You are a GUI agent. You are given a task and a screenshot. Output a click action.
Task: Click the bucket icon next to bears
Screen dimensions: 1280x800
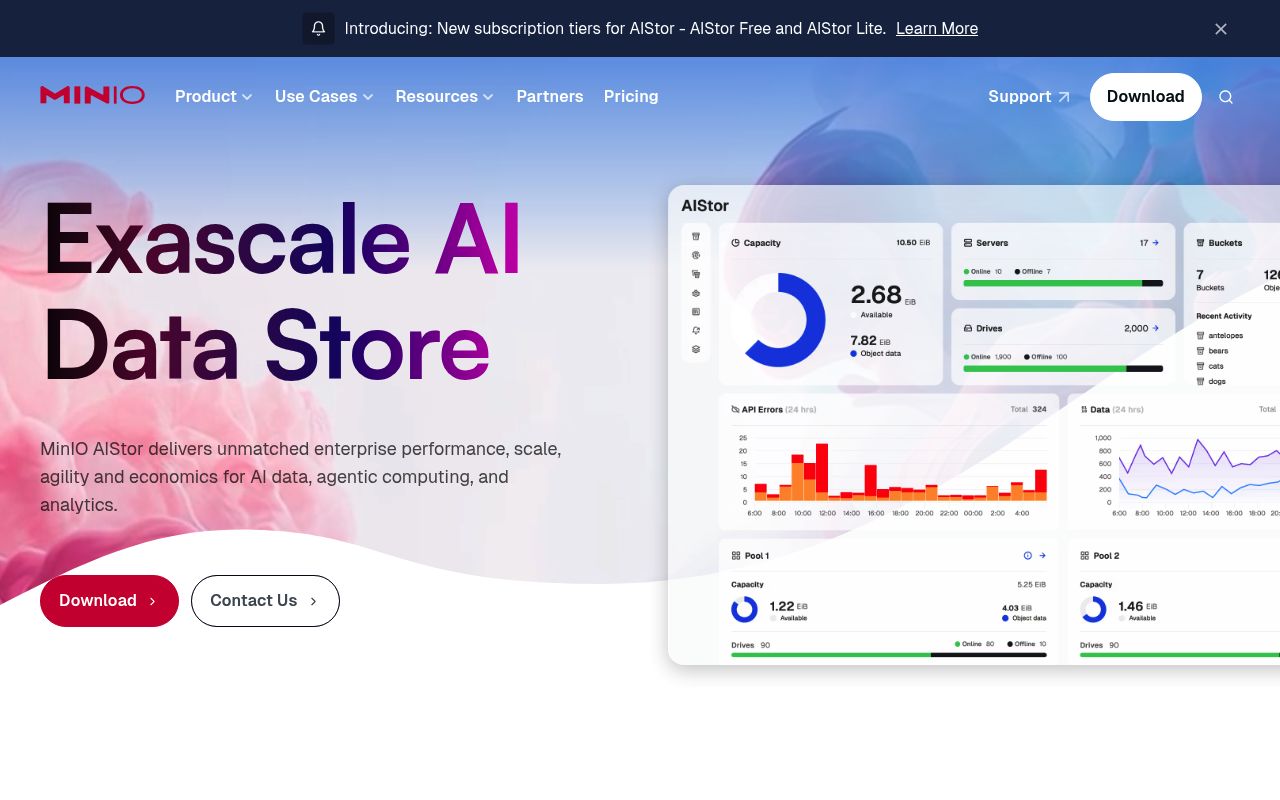(x=1200, y=351)
